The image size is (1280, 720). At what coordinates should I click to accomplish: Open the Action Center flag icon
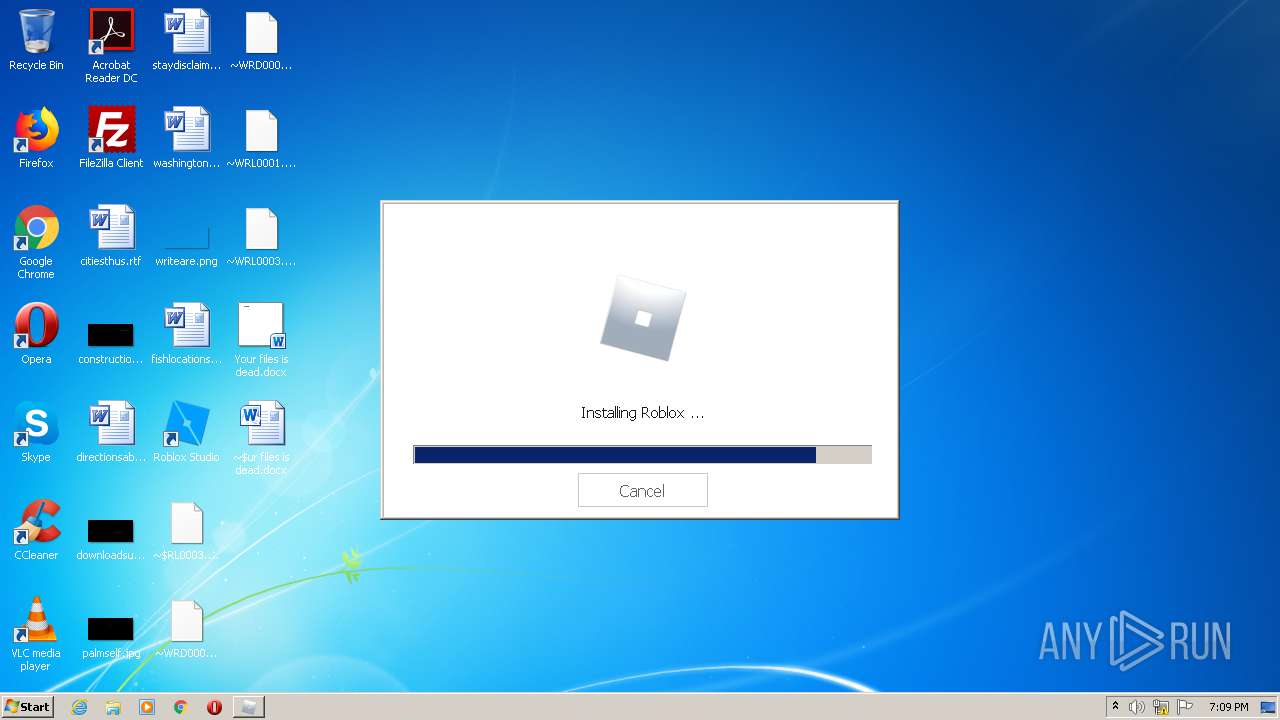pyautogui.click(x=1185, y=707)
